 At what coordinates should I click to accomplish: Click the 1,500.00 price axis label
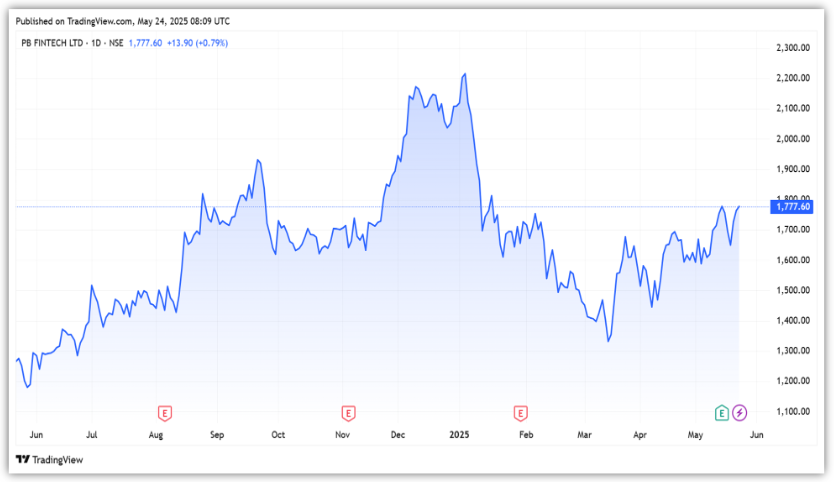click(792, 290)
